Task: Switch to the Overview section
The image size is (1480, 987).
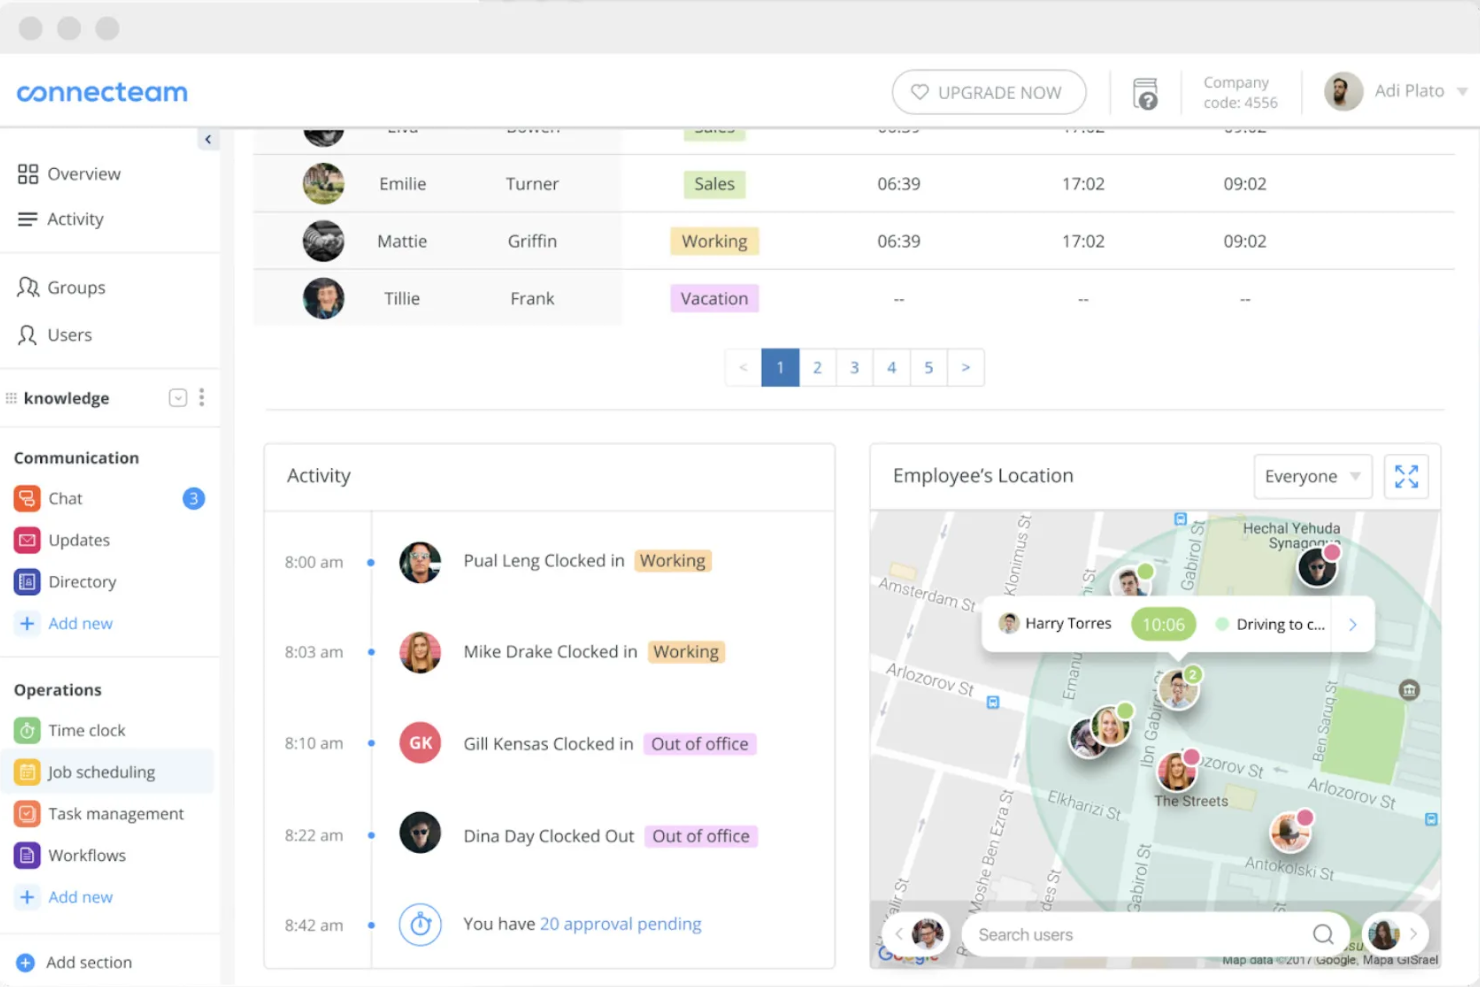Action: (x=83, y=173)
